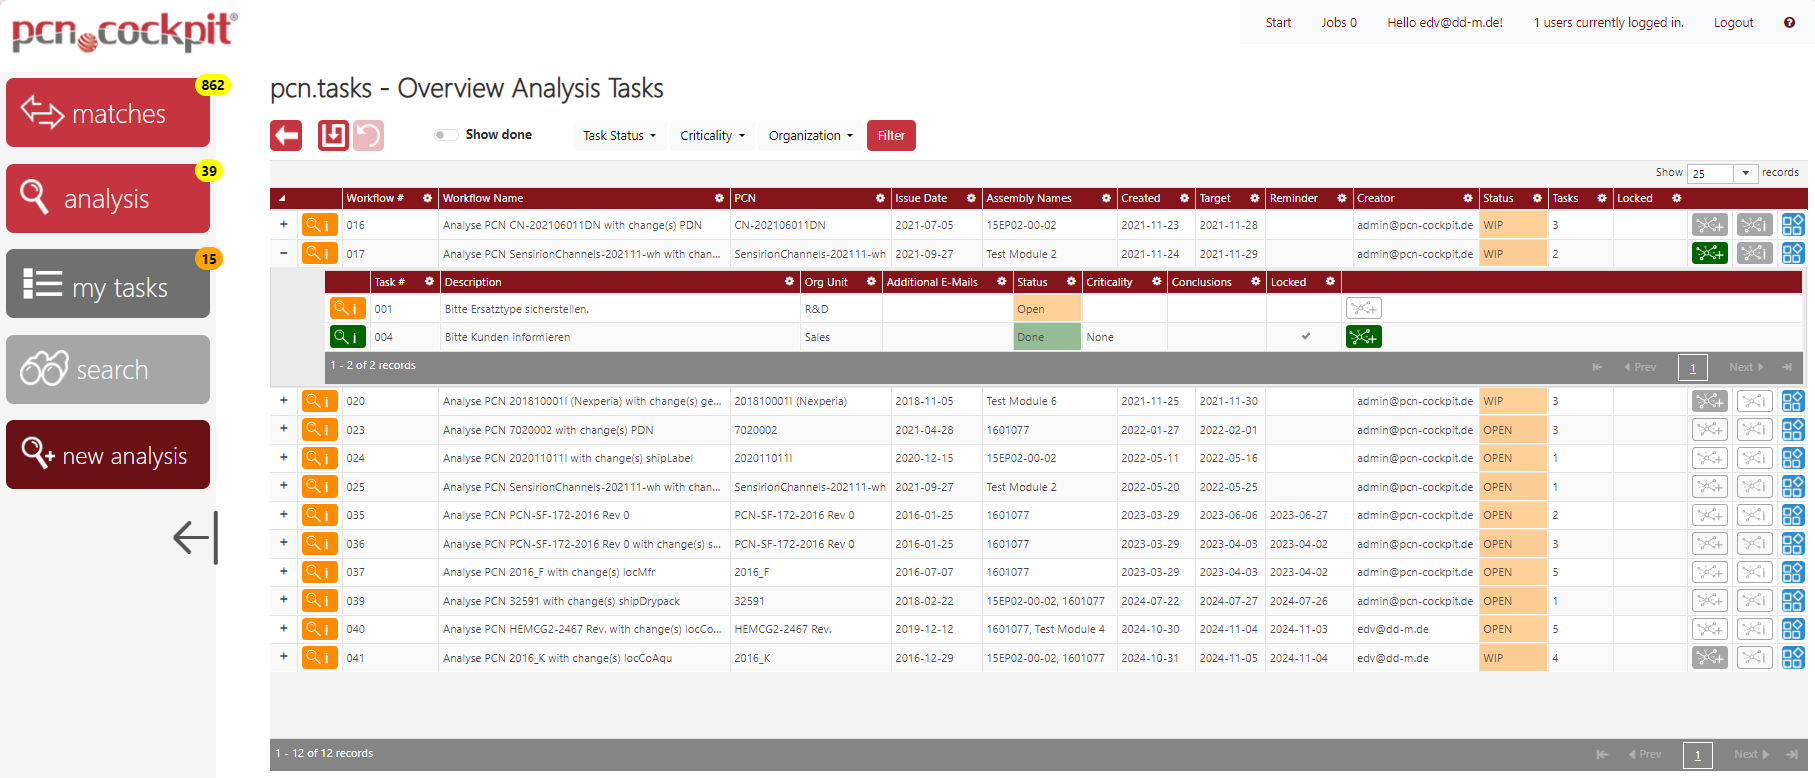This screenshot has width=1815, height=778.
Task: Click blue widgets icon for workflow 039
Action: 1793,601
